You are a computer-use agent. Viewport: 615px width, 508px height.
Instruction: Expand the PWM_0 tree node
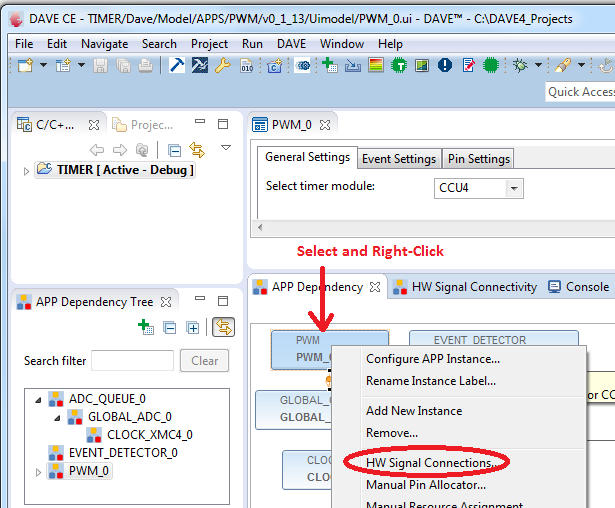pyautogui.click(x=38, y=472)
